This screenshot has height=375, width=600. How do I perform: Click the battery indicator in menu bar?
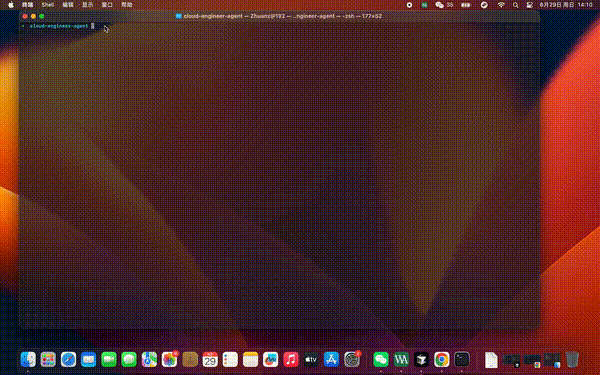(466, 5)
